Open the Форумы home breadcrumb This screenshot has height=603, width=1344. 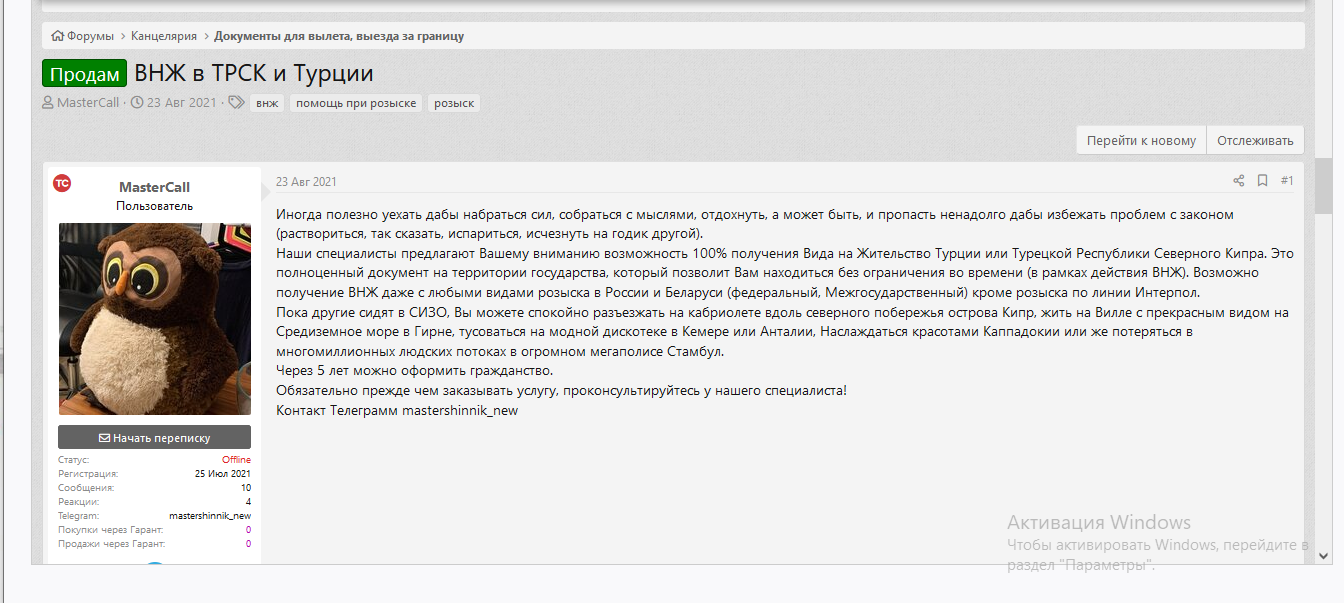click(x=83, y=36)
